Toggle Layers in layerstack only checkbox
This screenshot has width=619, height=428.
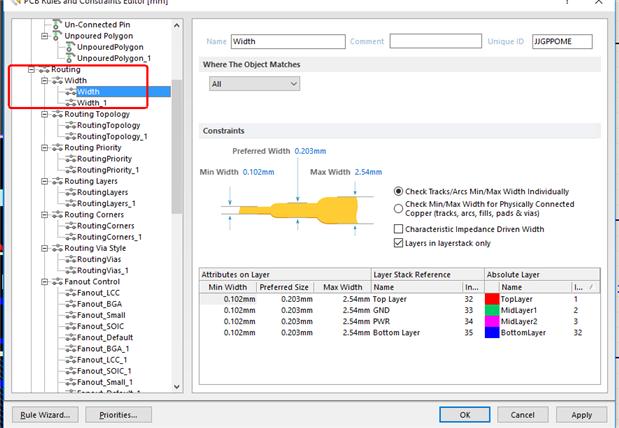(400, 243)
